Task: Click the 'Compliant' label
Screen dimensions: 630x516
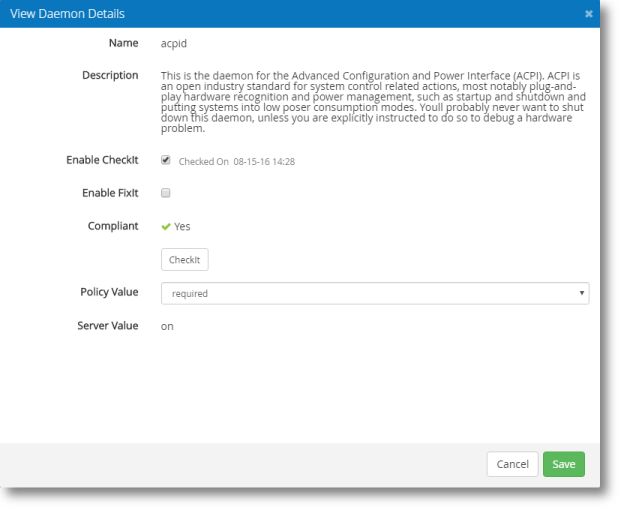Action: 113,226
